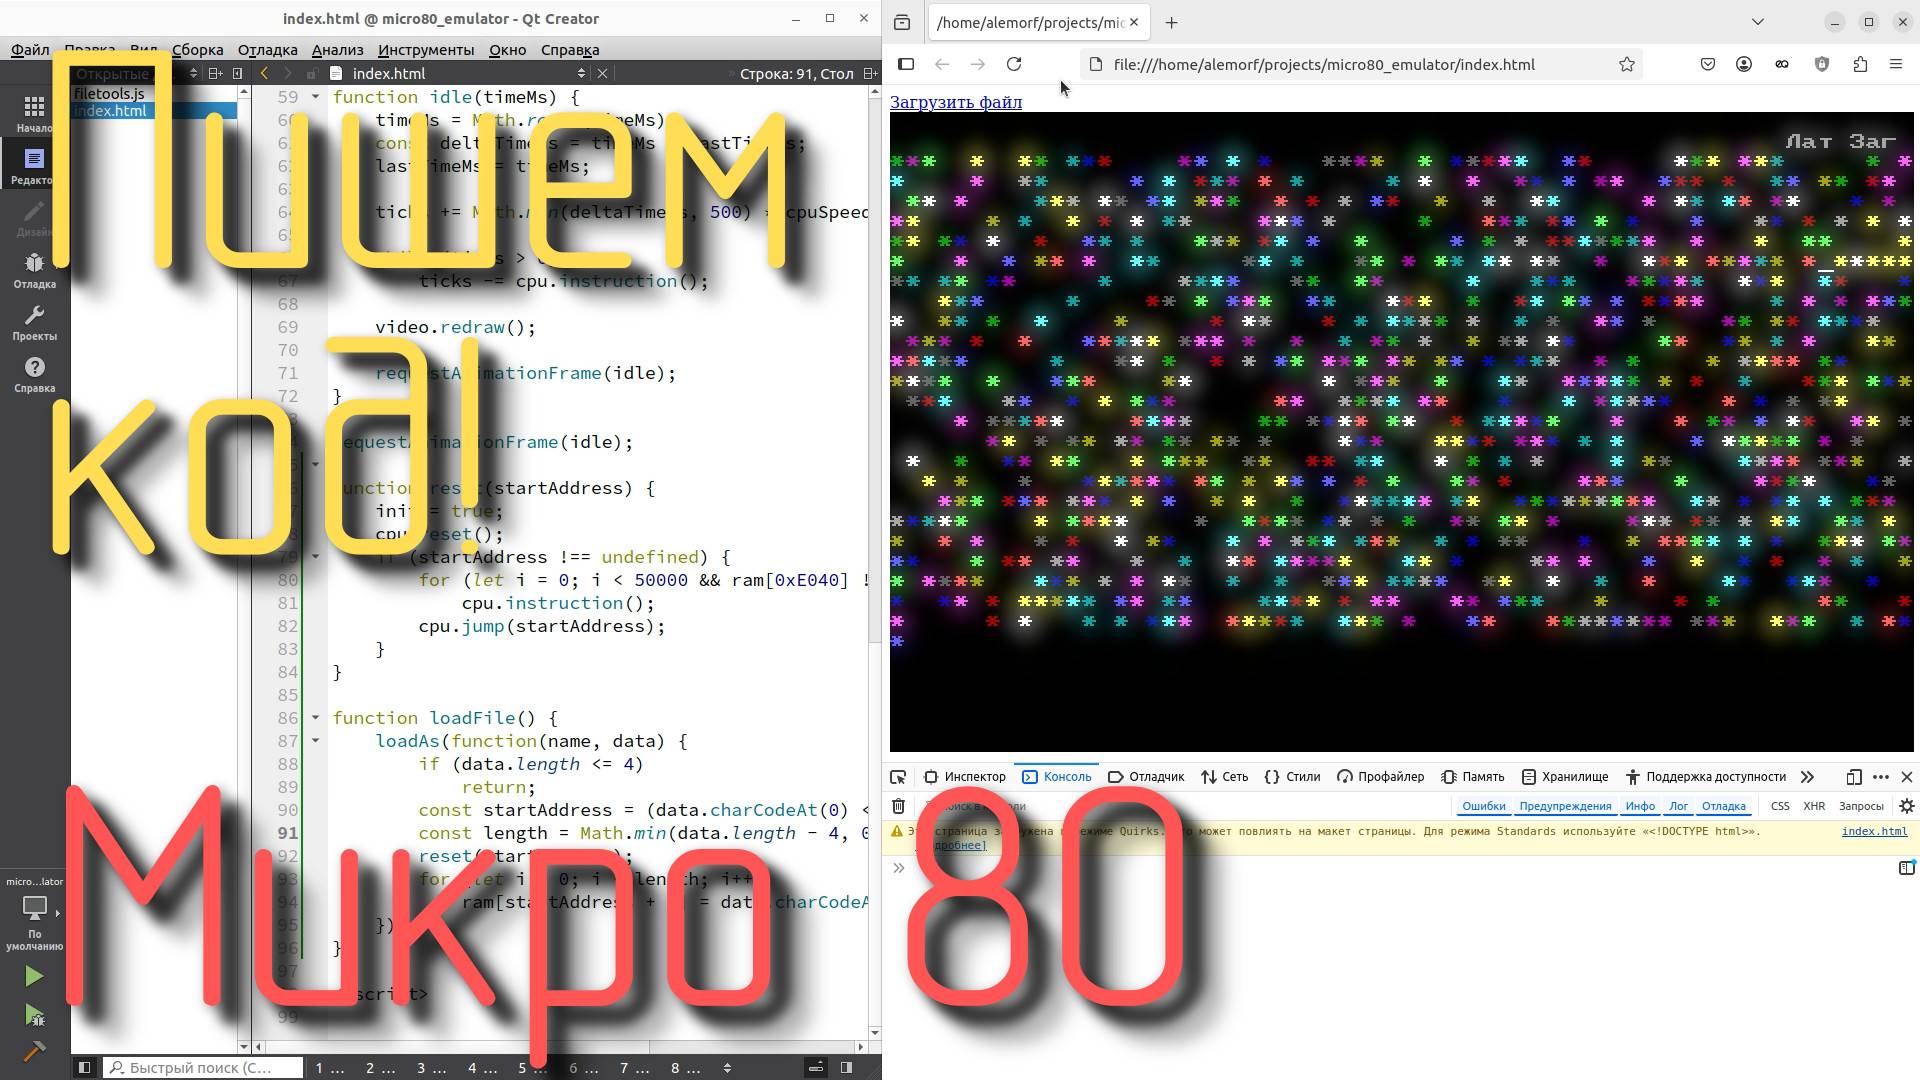The height and width of the screenshot is (1080, 1920).
Task: Click the Загрузить файл link
Action: pos(956,102)
